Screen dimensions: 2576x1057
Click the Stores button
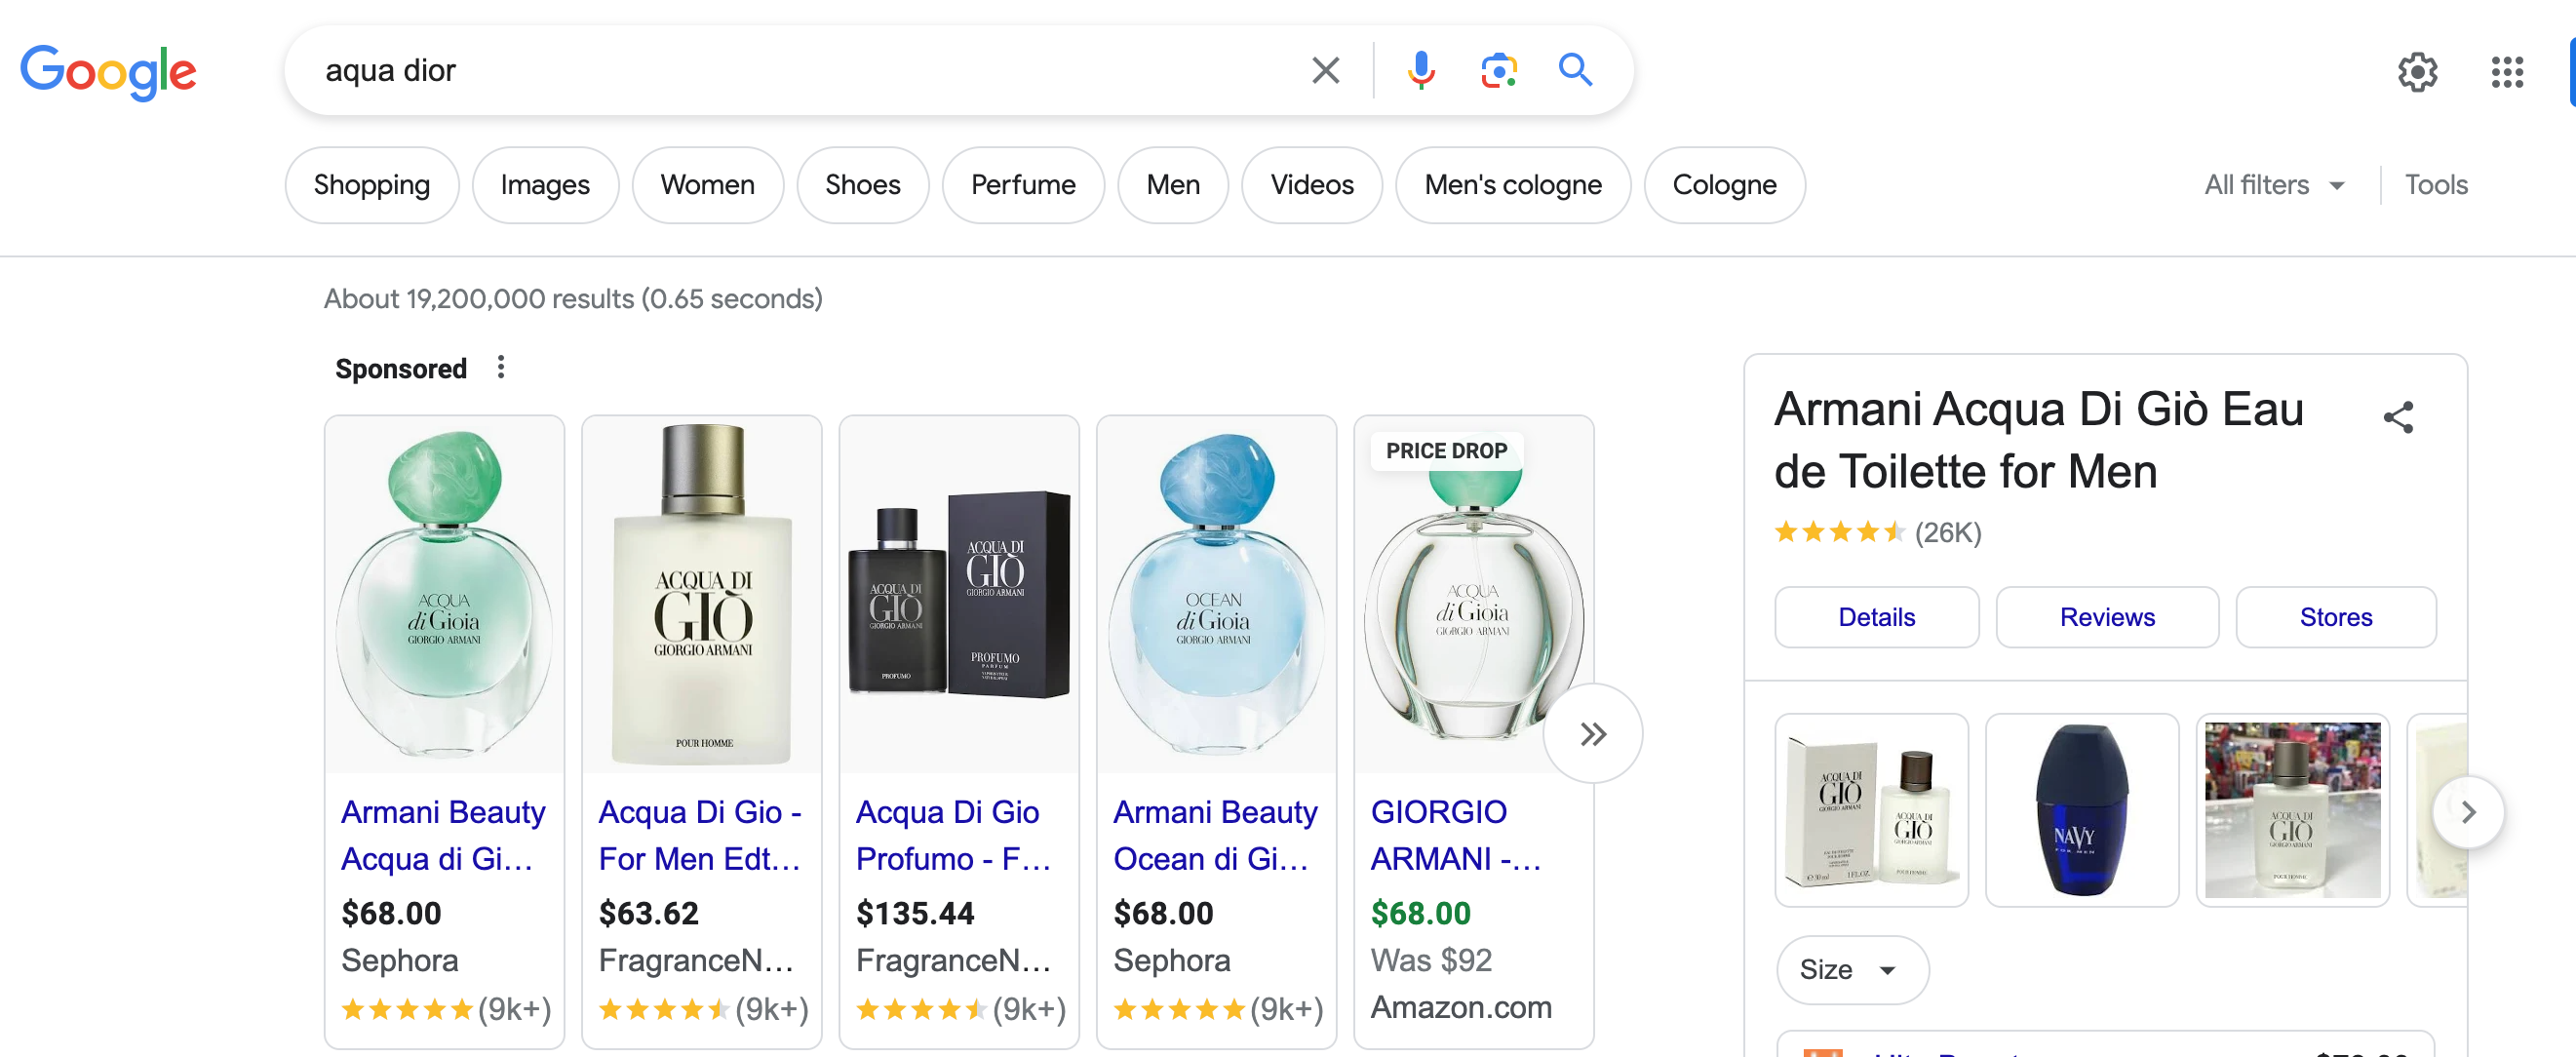tap(2335, 617)
